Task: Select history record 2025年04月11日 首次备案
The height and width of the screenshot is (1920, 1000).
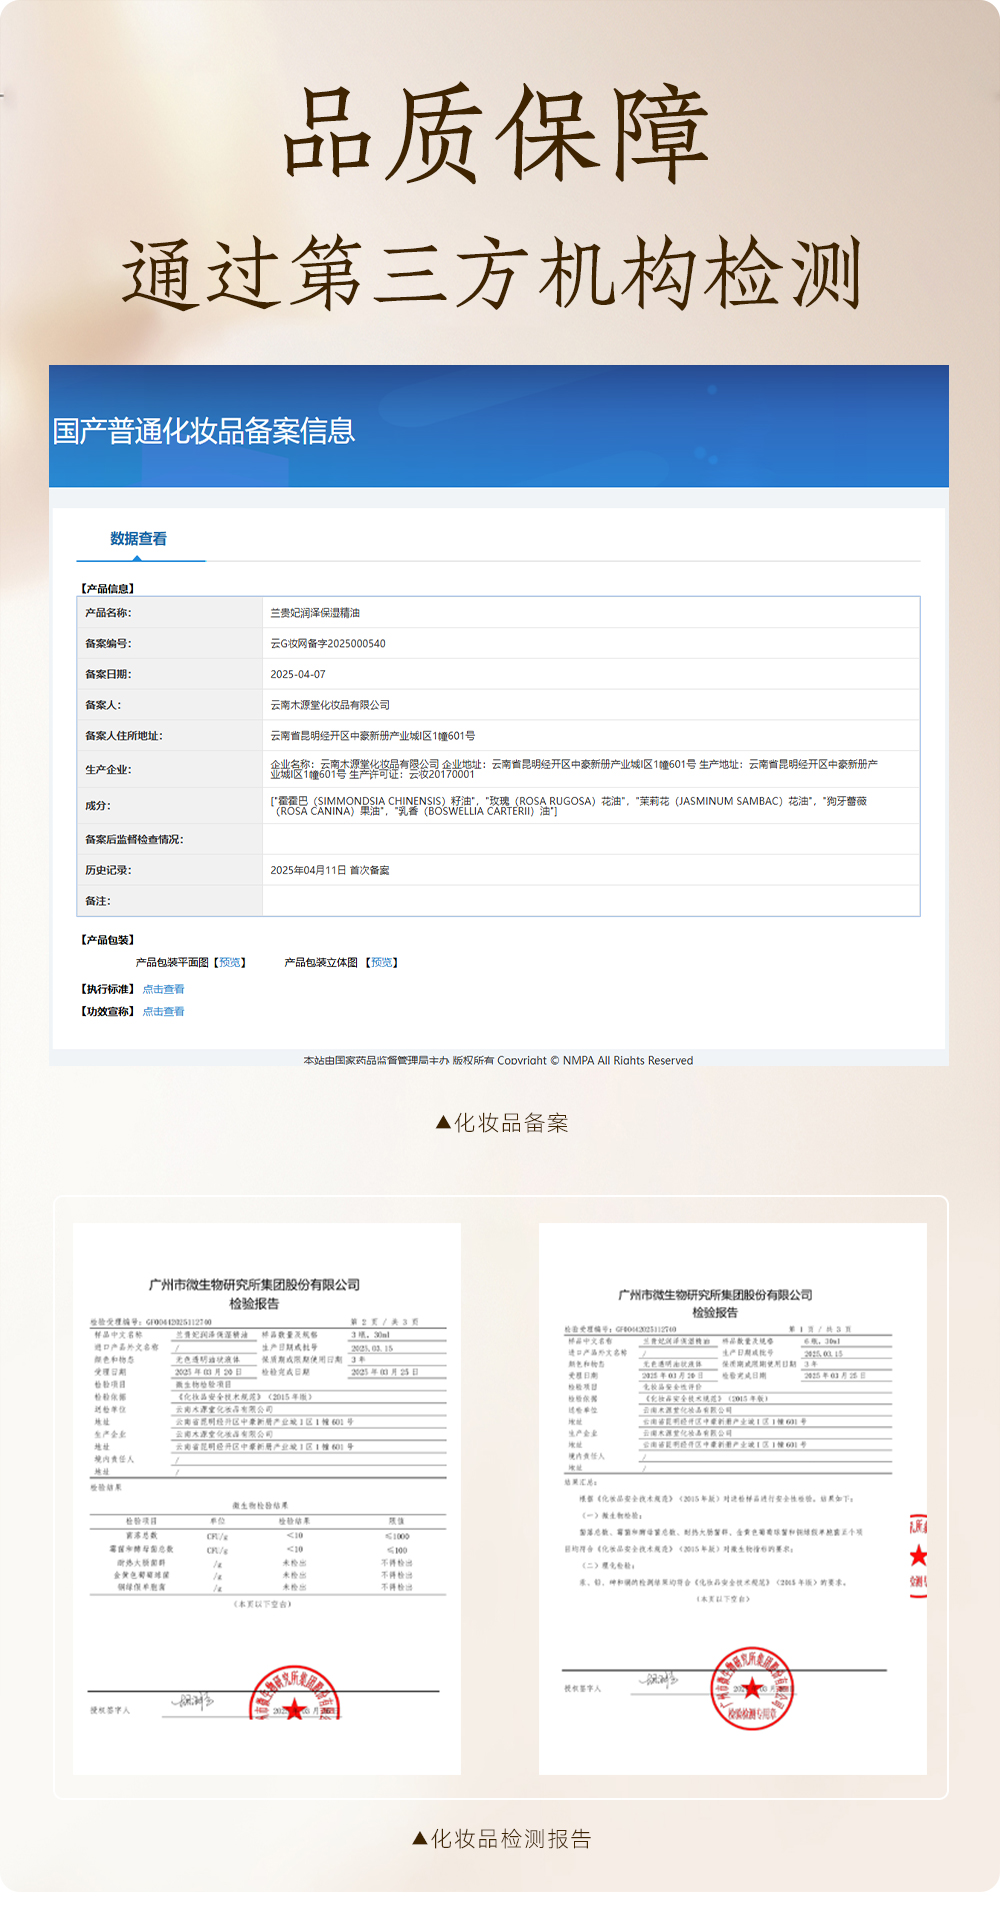Action: tap(330, 870)
